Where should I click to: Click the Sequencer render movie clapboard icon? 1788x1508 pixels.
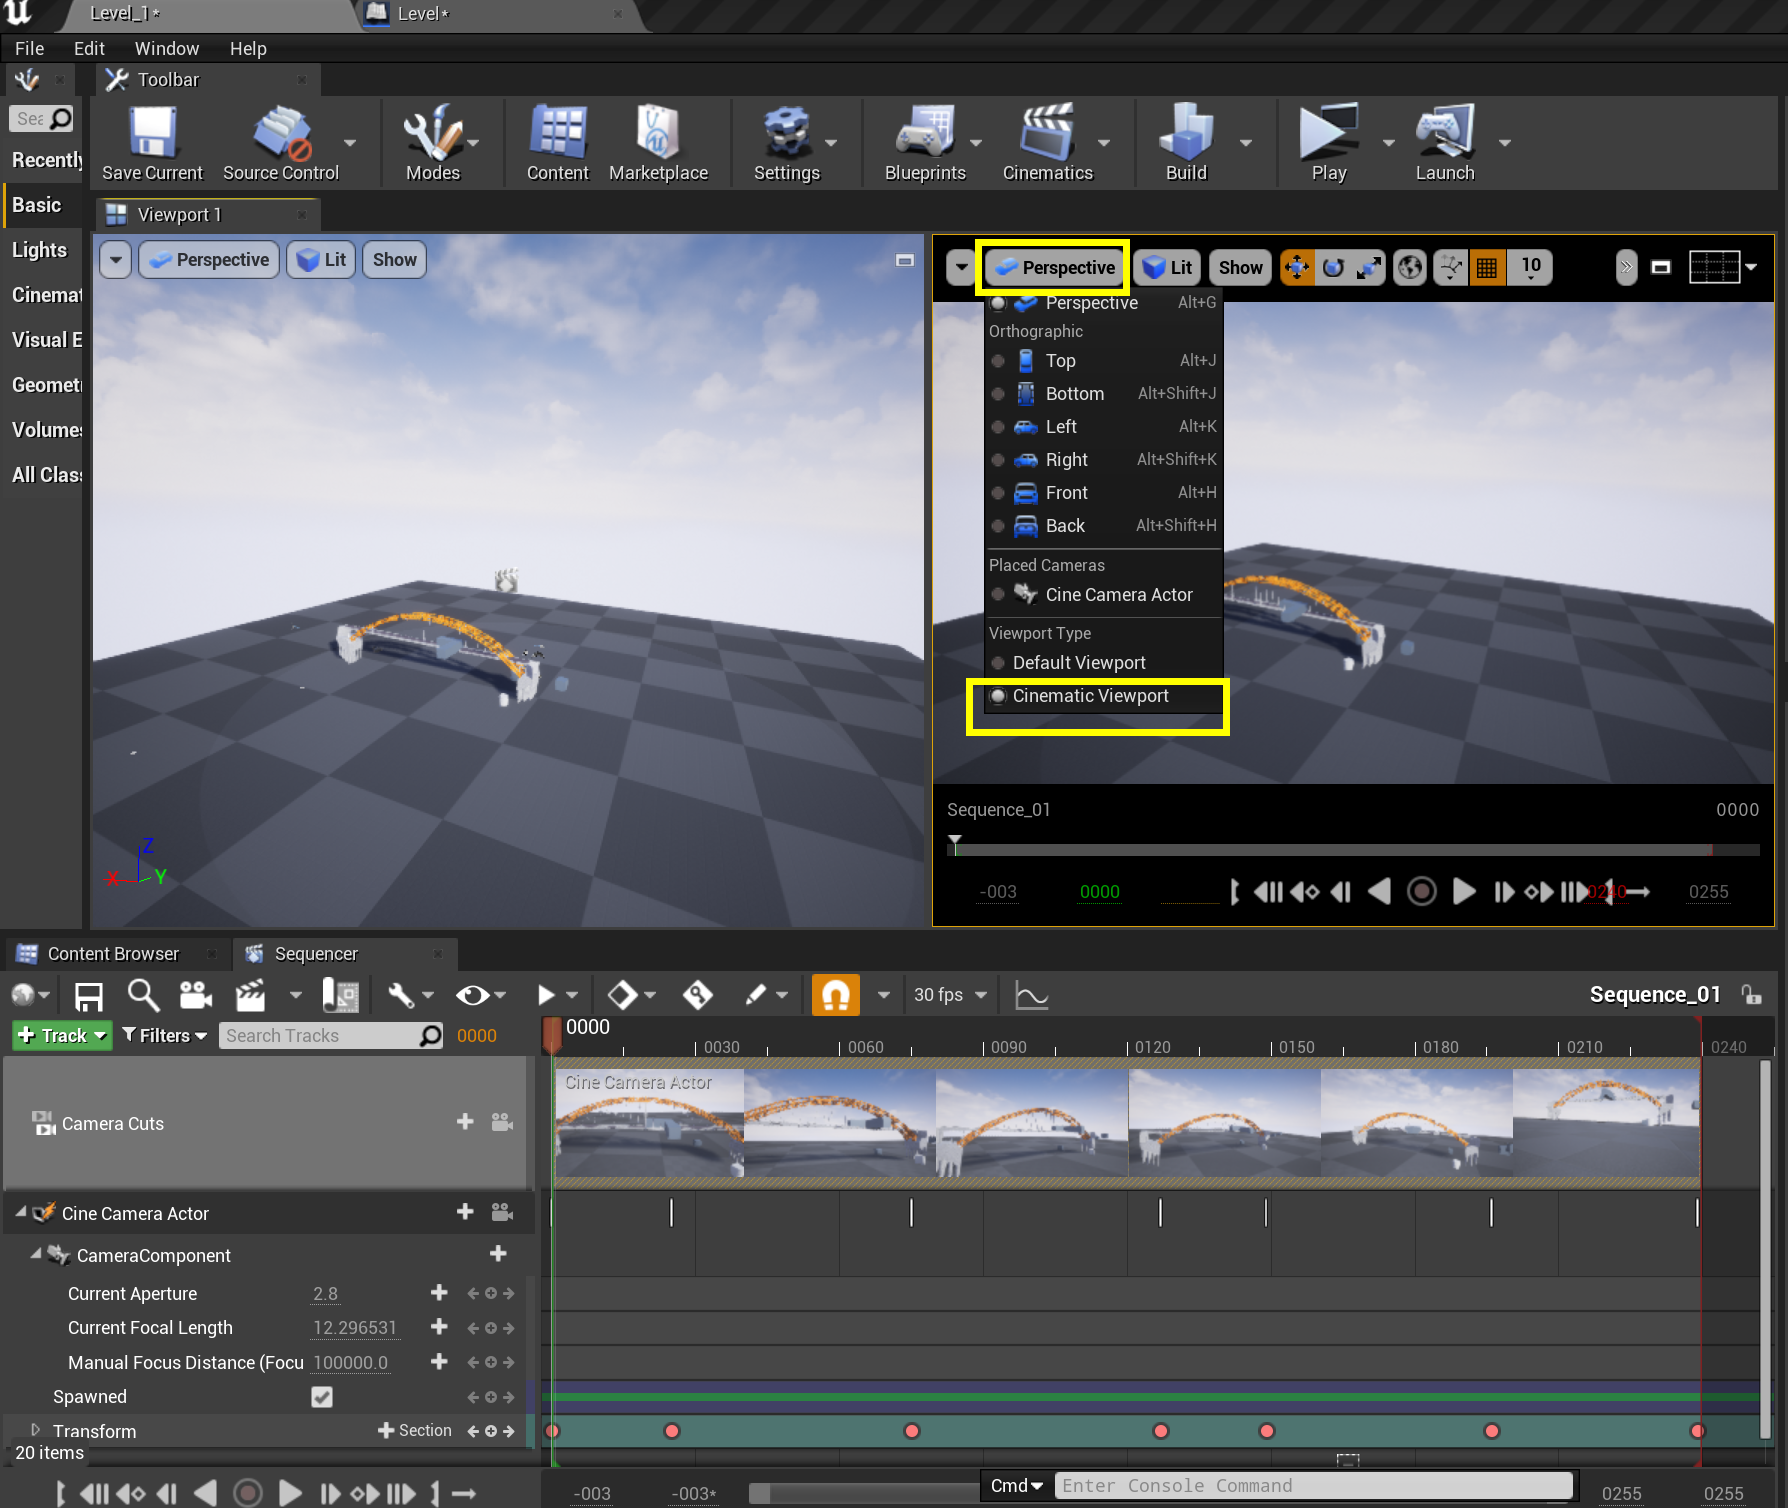pyautogui.click(x=250, y=995)
